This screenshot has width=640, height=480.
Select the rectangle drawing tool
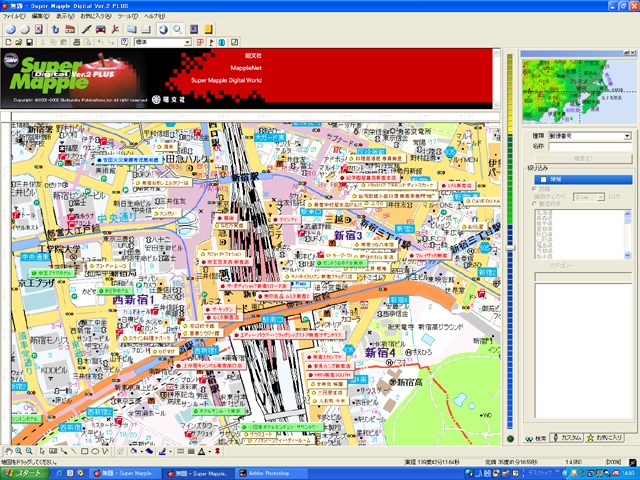coord(84,451)
